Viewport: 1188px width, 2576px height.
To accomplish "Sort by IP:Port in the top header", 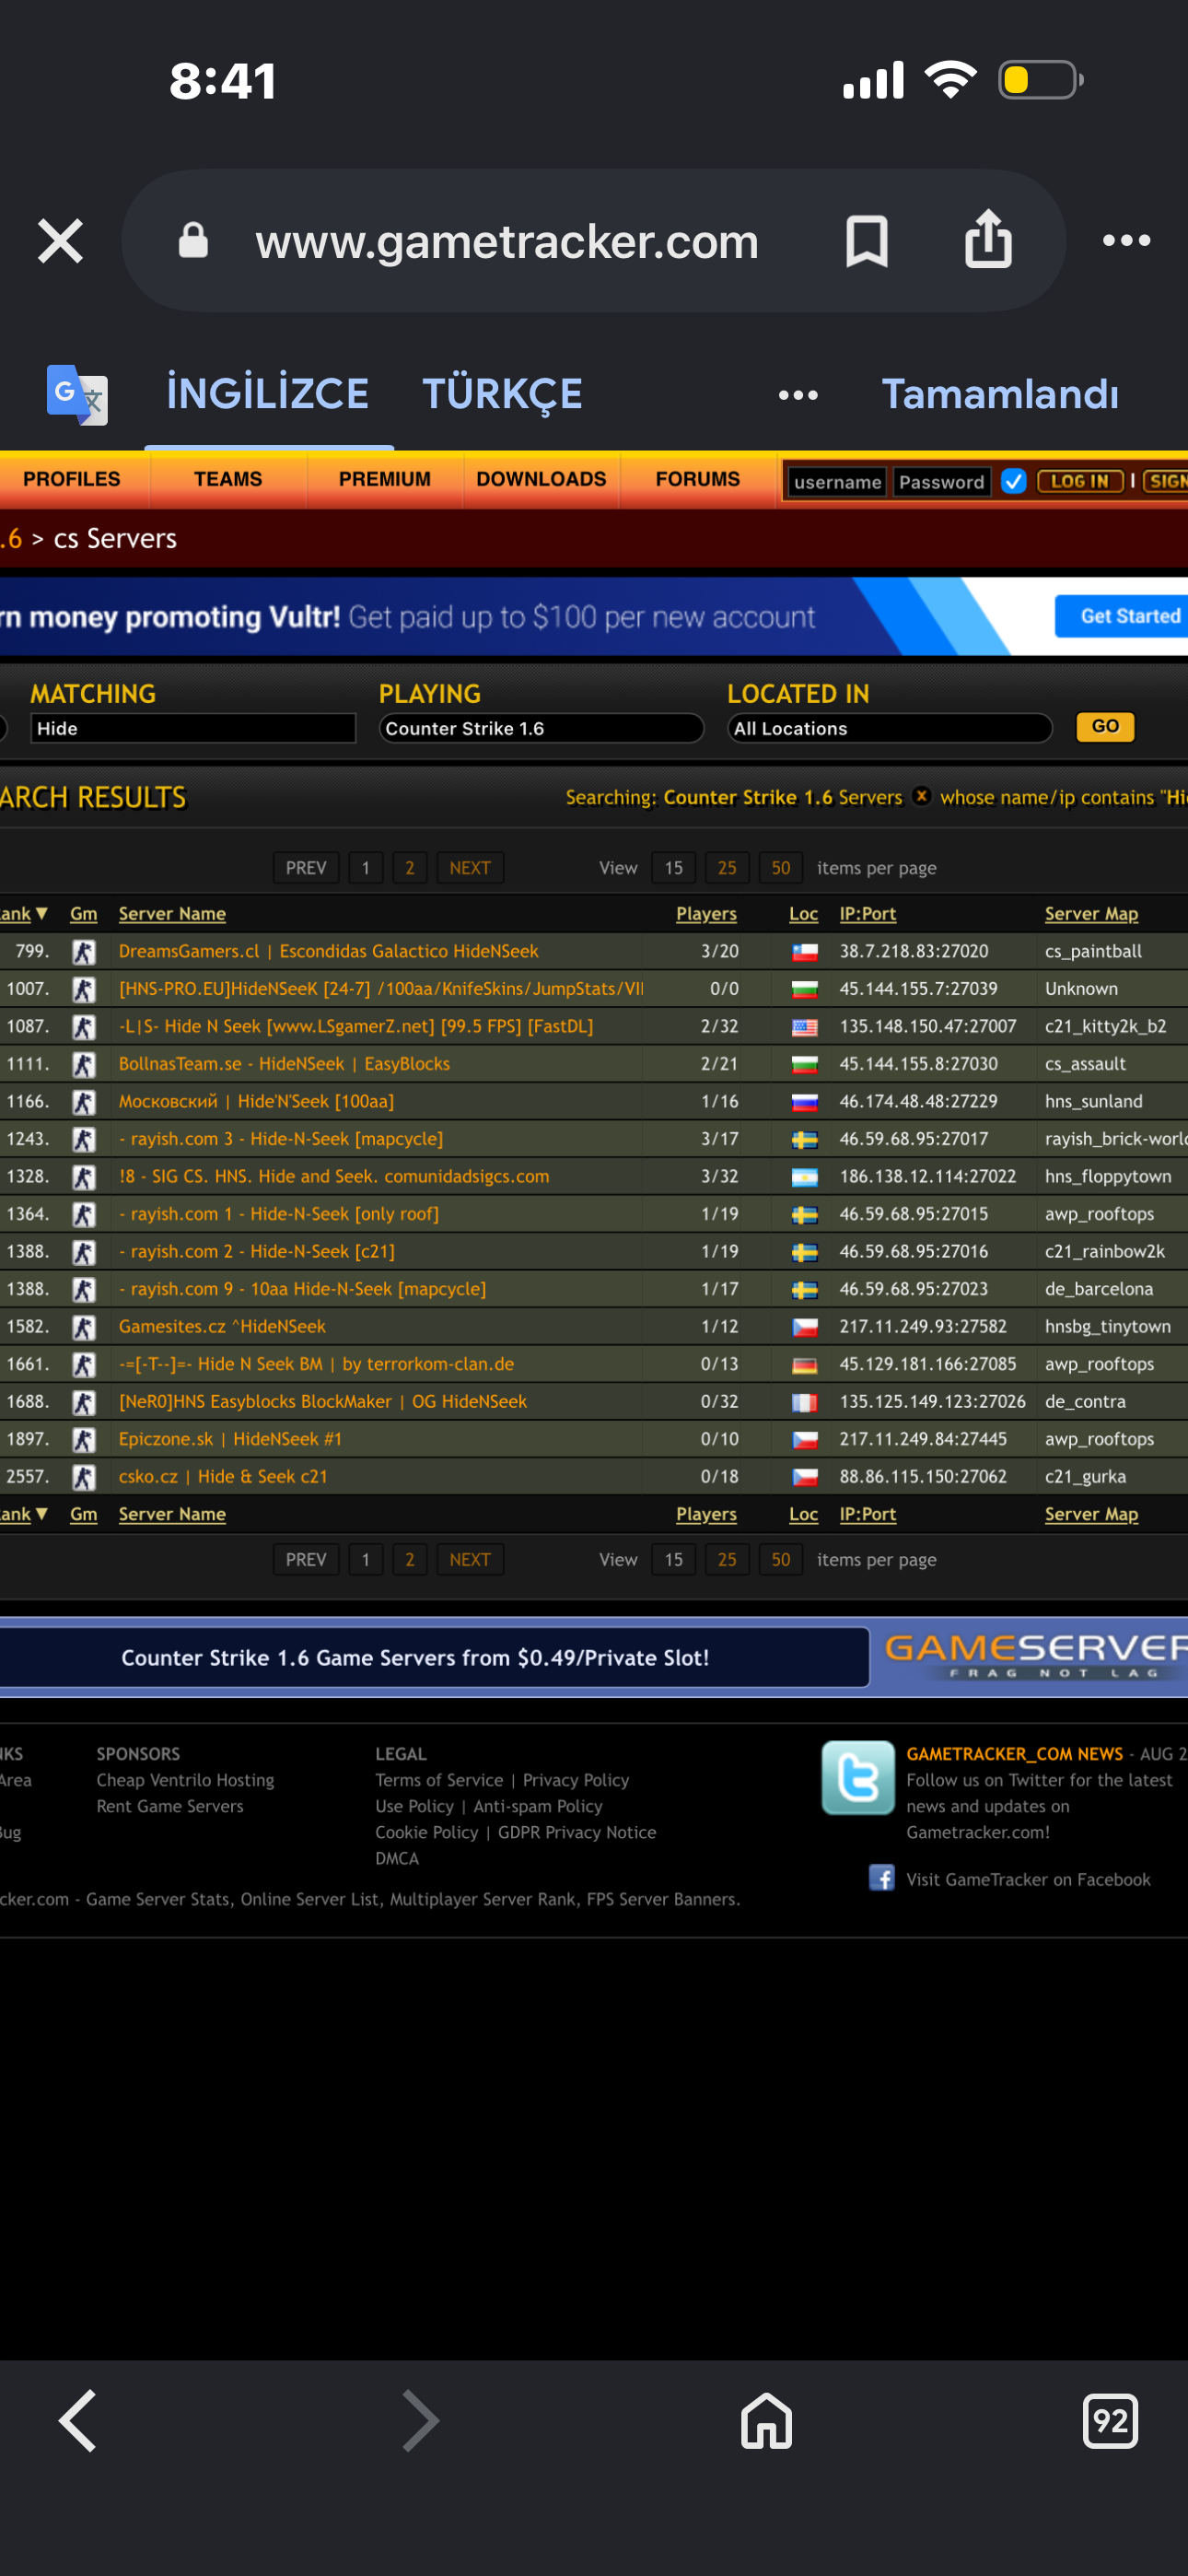I will 867,913.
